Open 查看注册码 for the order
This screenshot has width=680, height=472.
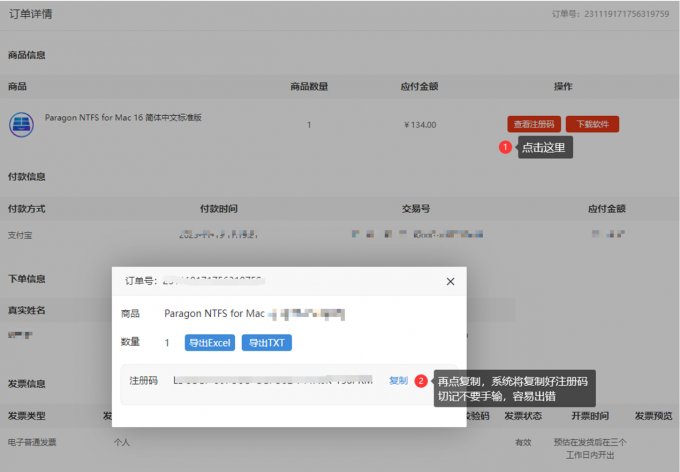point(534,124)
